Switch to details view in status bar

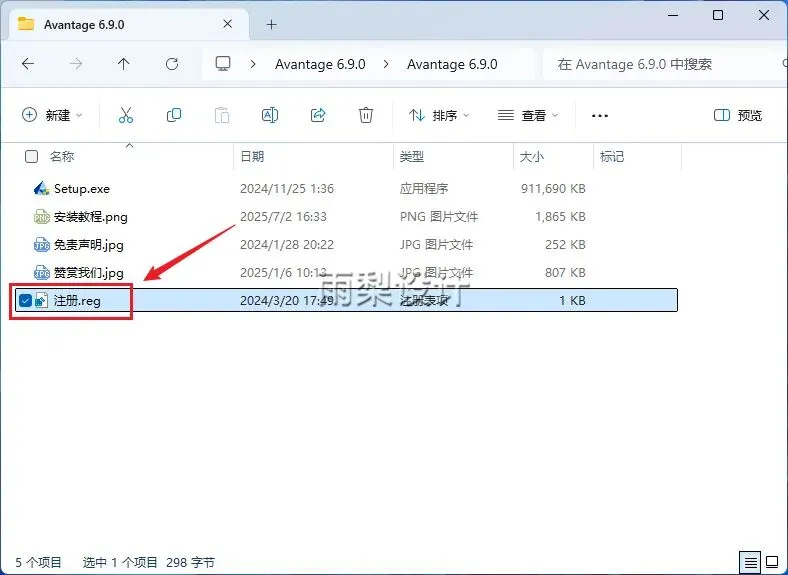pyautogui.click(x=750, y=561)
